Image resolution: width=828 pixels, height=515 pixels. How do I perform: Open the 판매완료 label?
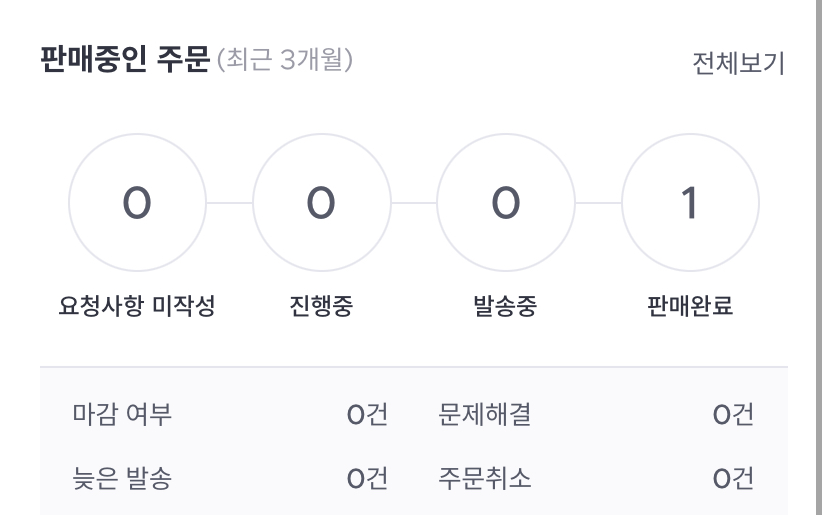pyautogui.click(x=690, y=306)
